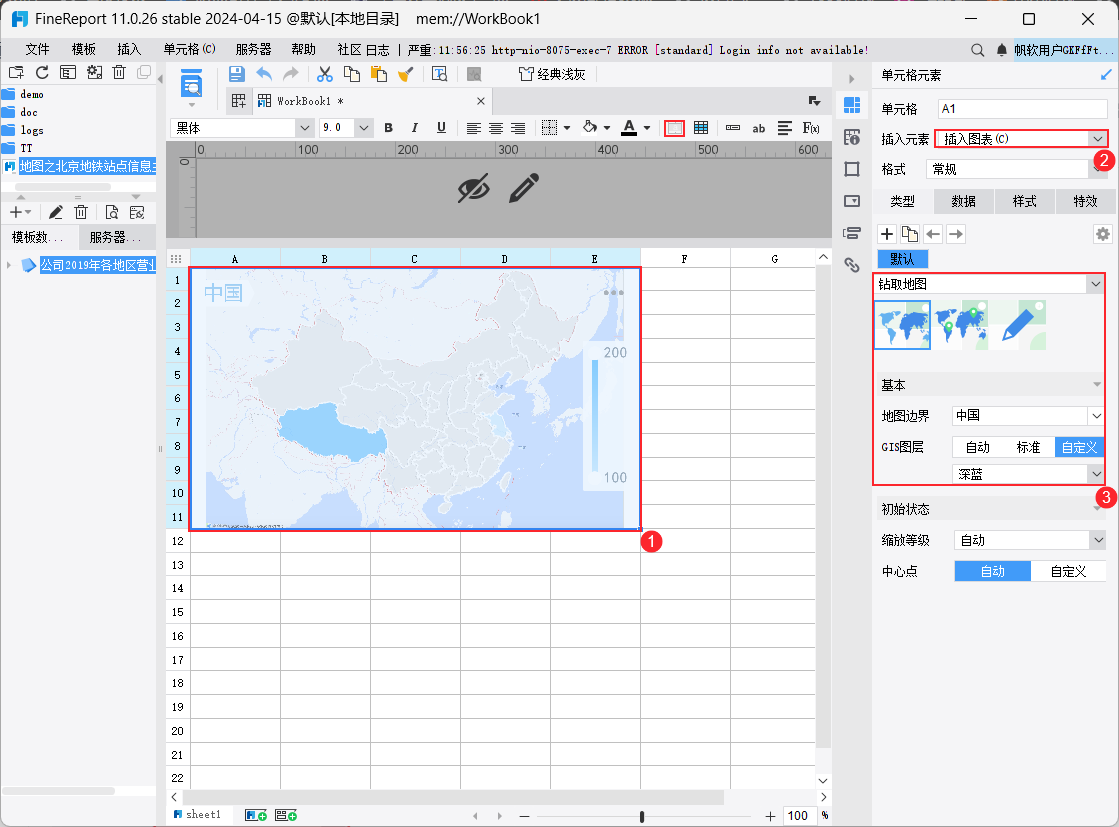The height and width of the screenshot is (827, 1119).
Task: Click the gear settings icon in chart type panel
Action: (x=1102, y=234)
